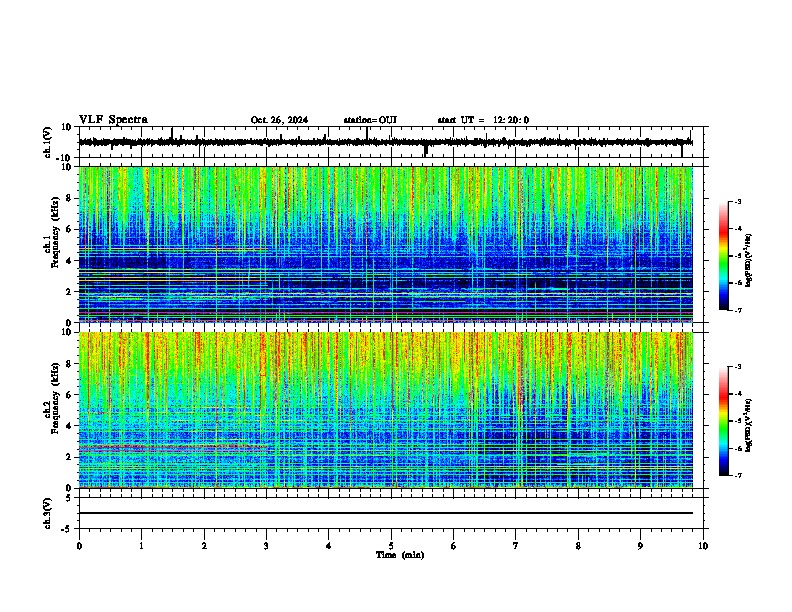Click time axis tick label "1"
Image resolution: width=792 pixels, height=612 pixels.
pos(141,546)
